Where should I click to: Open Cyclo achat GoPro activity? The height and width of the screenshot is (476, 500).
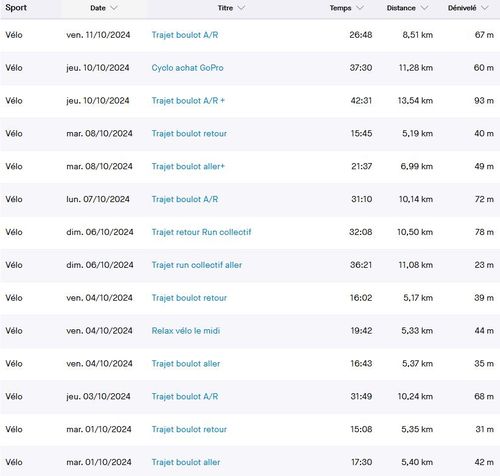187,68
